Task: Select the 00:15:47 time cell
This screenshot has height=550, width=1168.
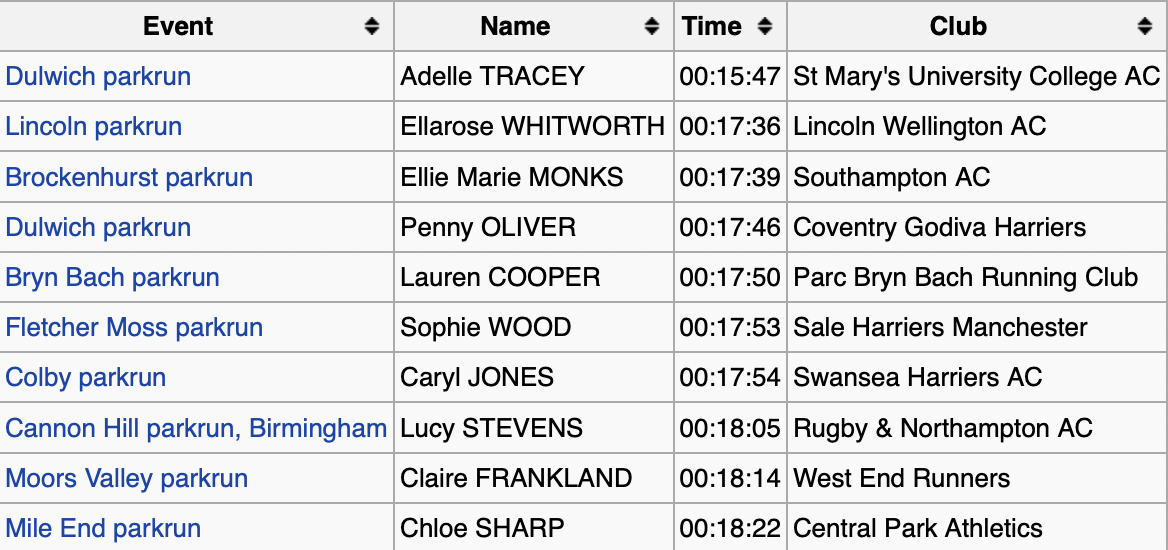Action: click(x=731, y=76)
